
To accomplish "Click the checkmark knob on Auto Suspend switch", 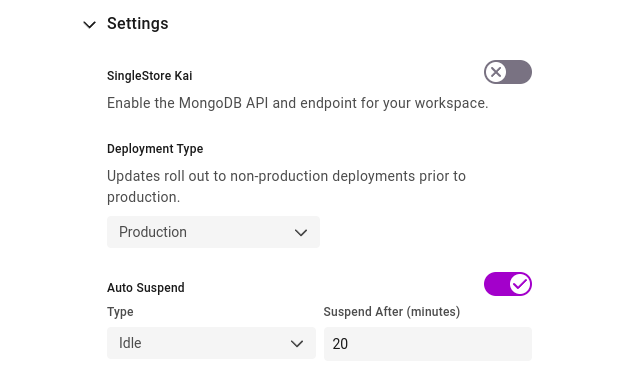I will click(x=520, y=284).
